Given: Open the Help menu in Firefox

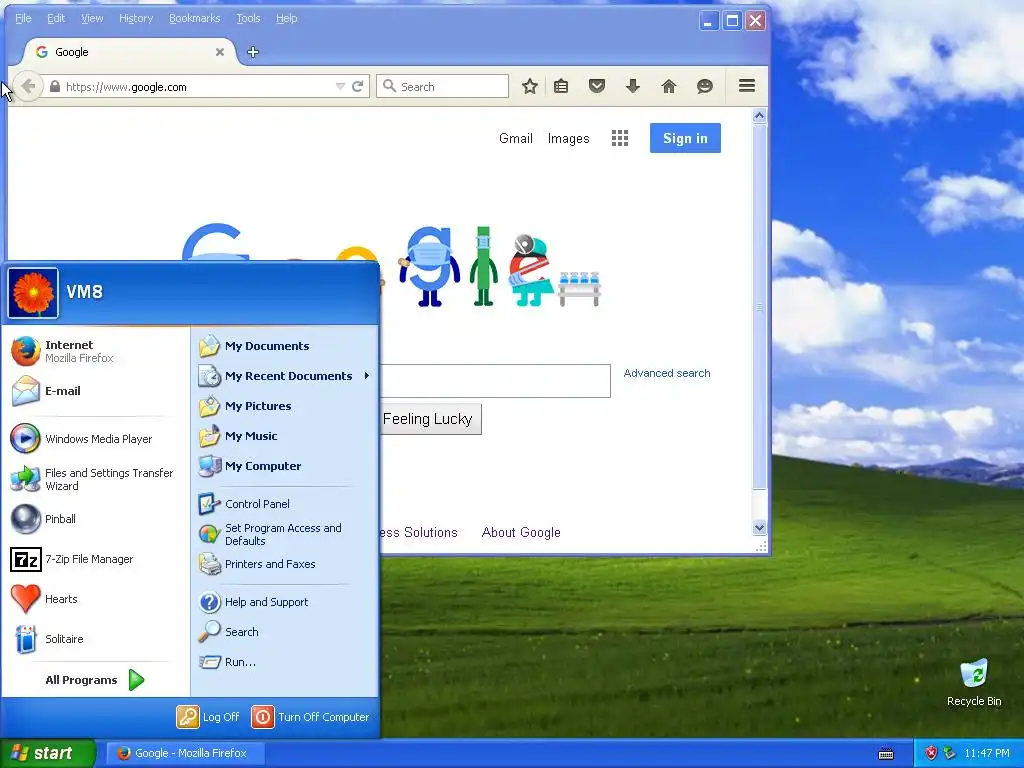Looking at the screenshot, I should click(287, 18).
